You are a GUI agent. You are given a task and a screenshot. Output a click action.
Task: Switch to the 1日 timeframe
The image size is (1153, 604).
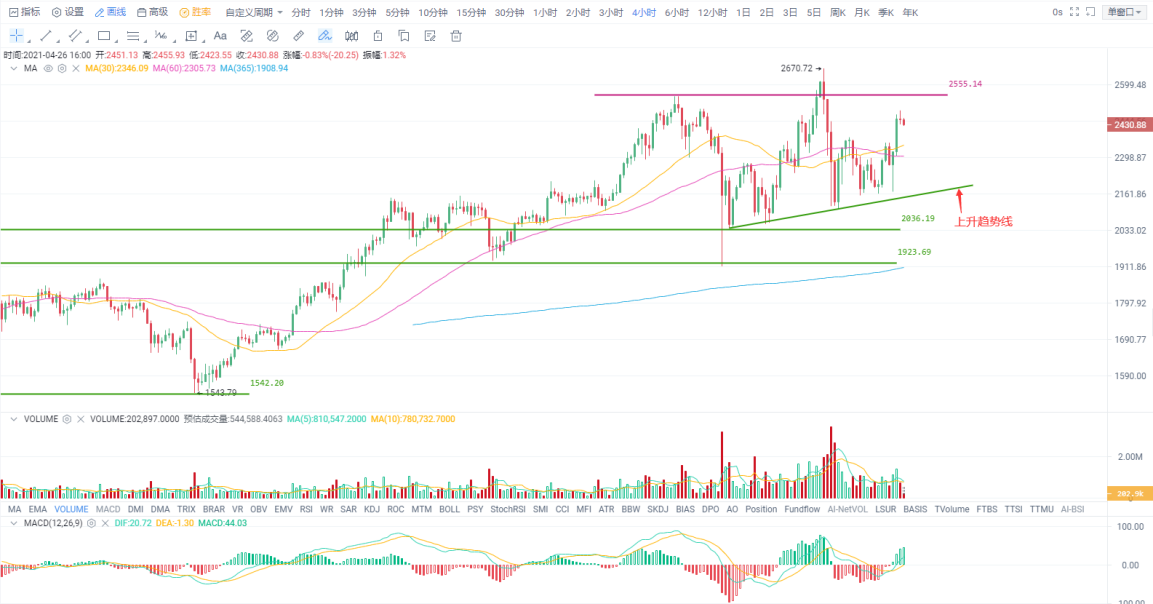743,13
